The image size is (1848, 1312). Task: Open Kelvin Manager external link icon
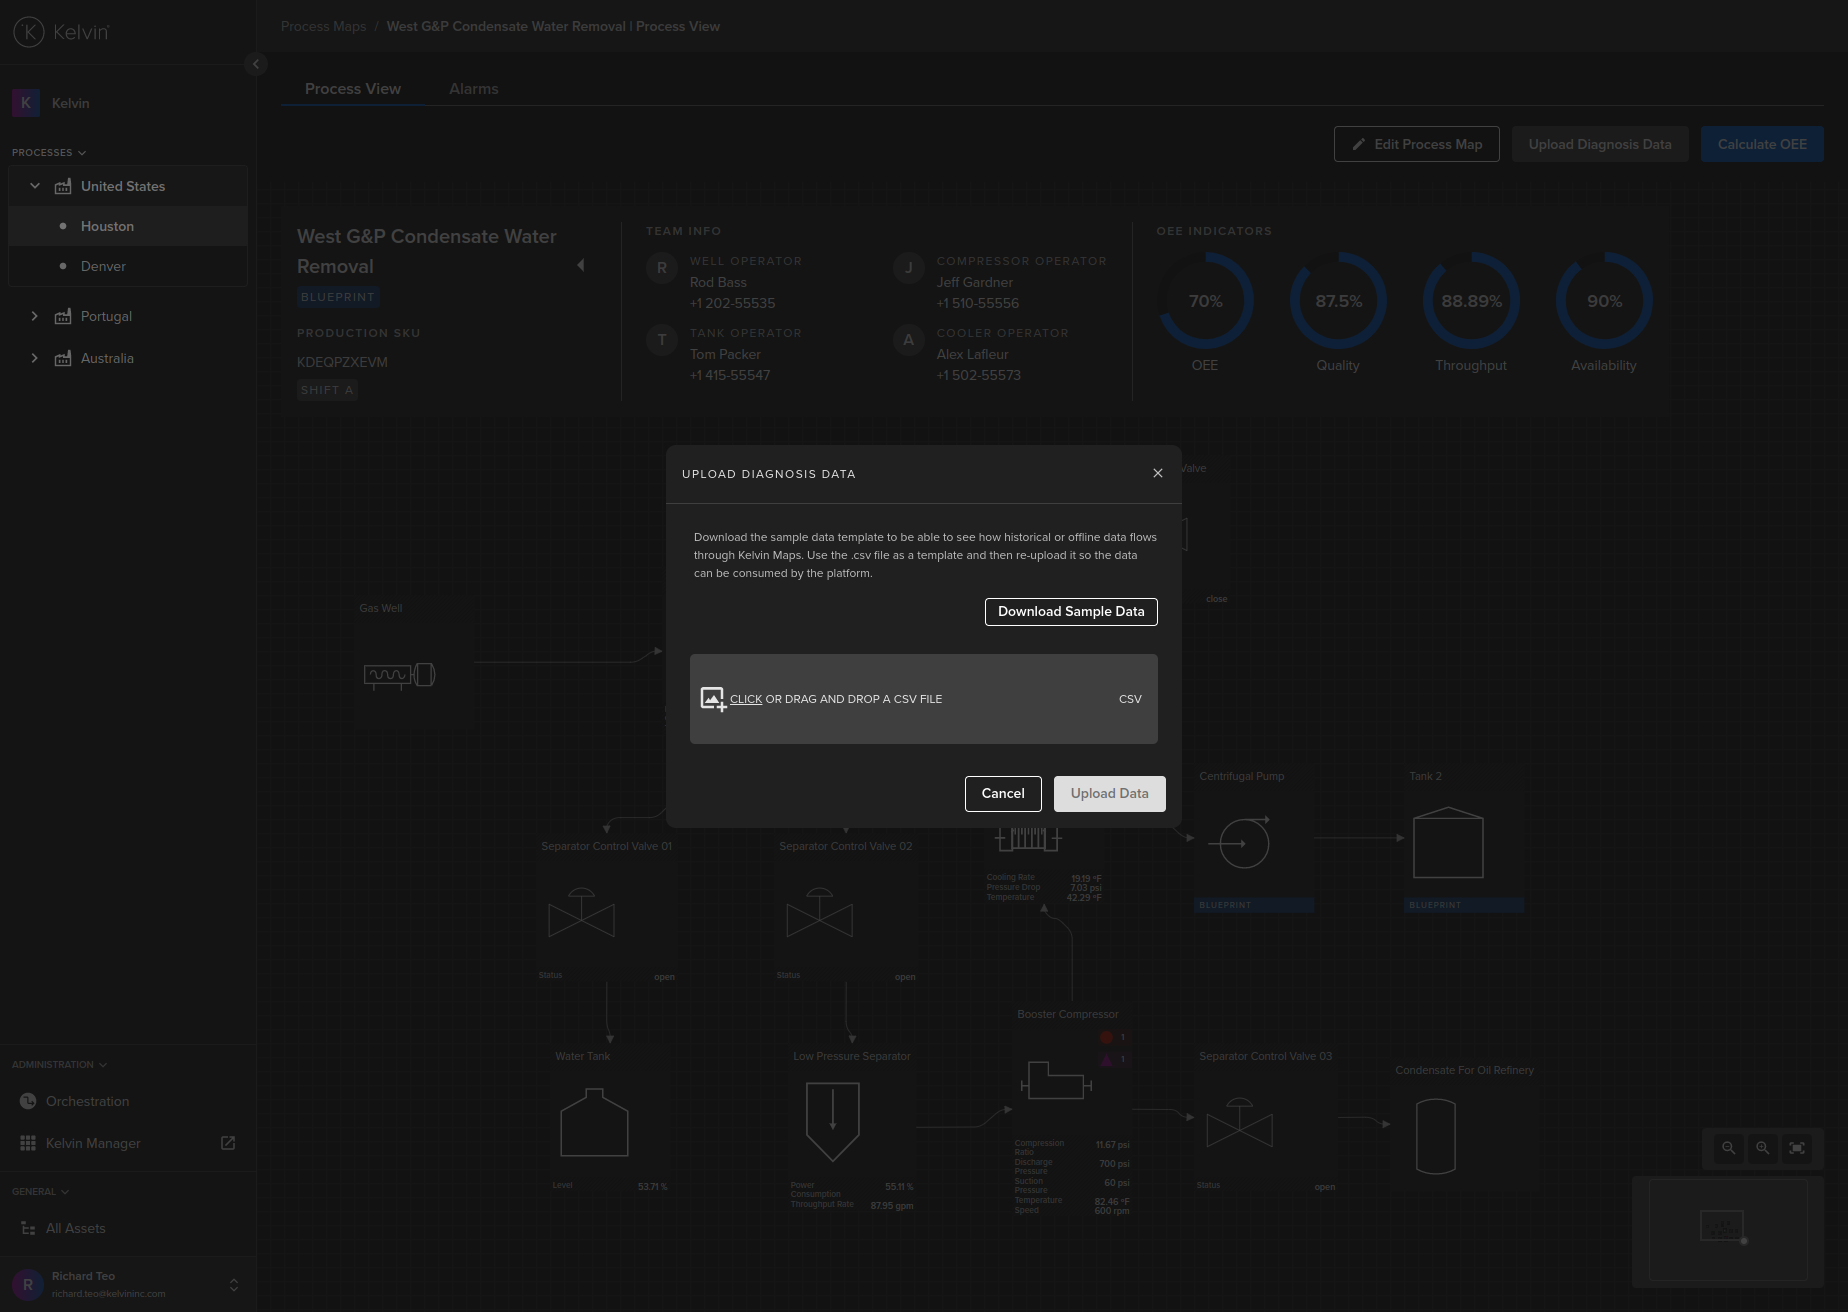tap(228, 1143)
